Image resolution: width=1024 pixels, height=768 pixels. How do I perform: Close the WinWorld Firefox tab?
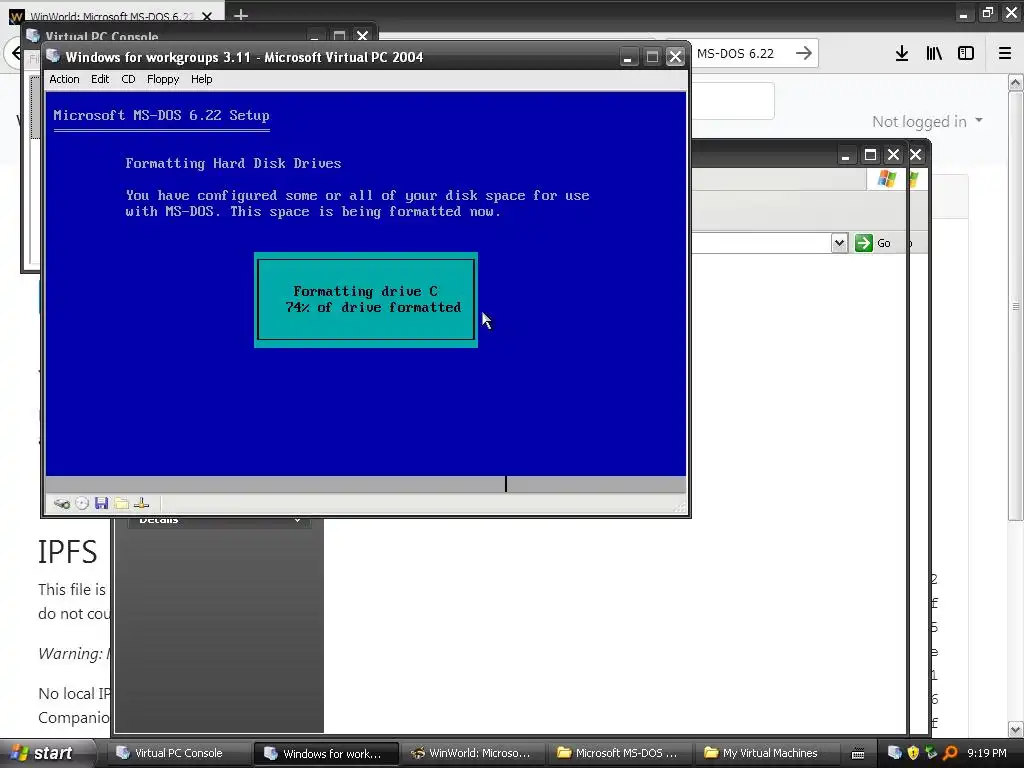click(x=207, y=16)
